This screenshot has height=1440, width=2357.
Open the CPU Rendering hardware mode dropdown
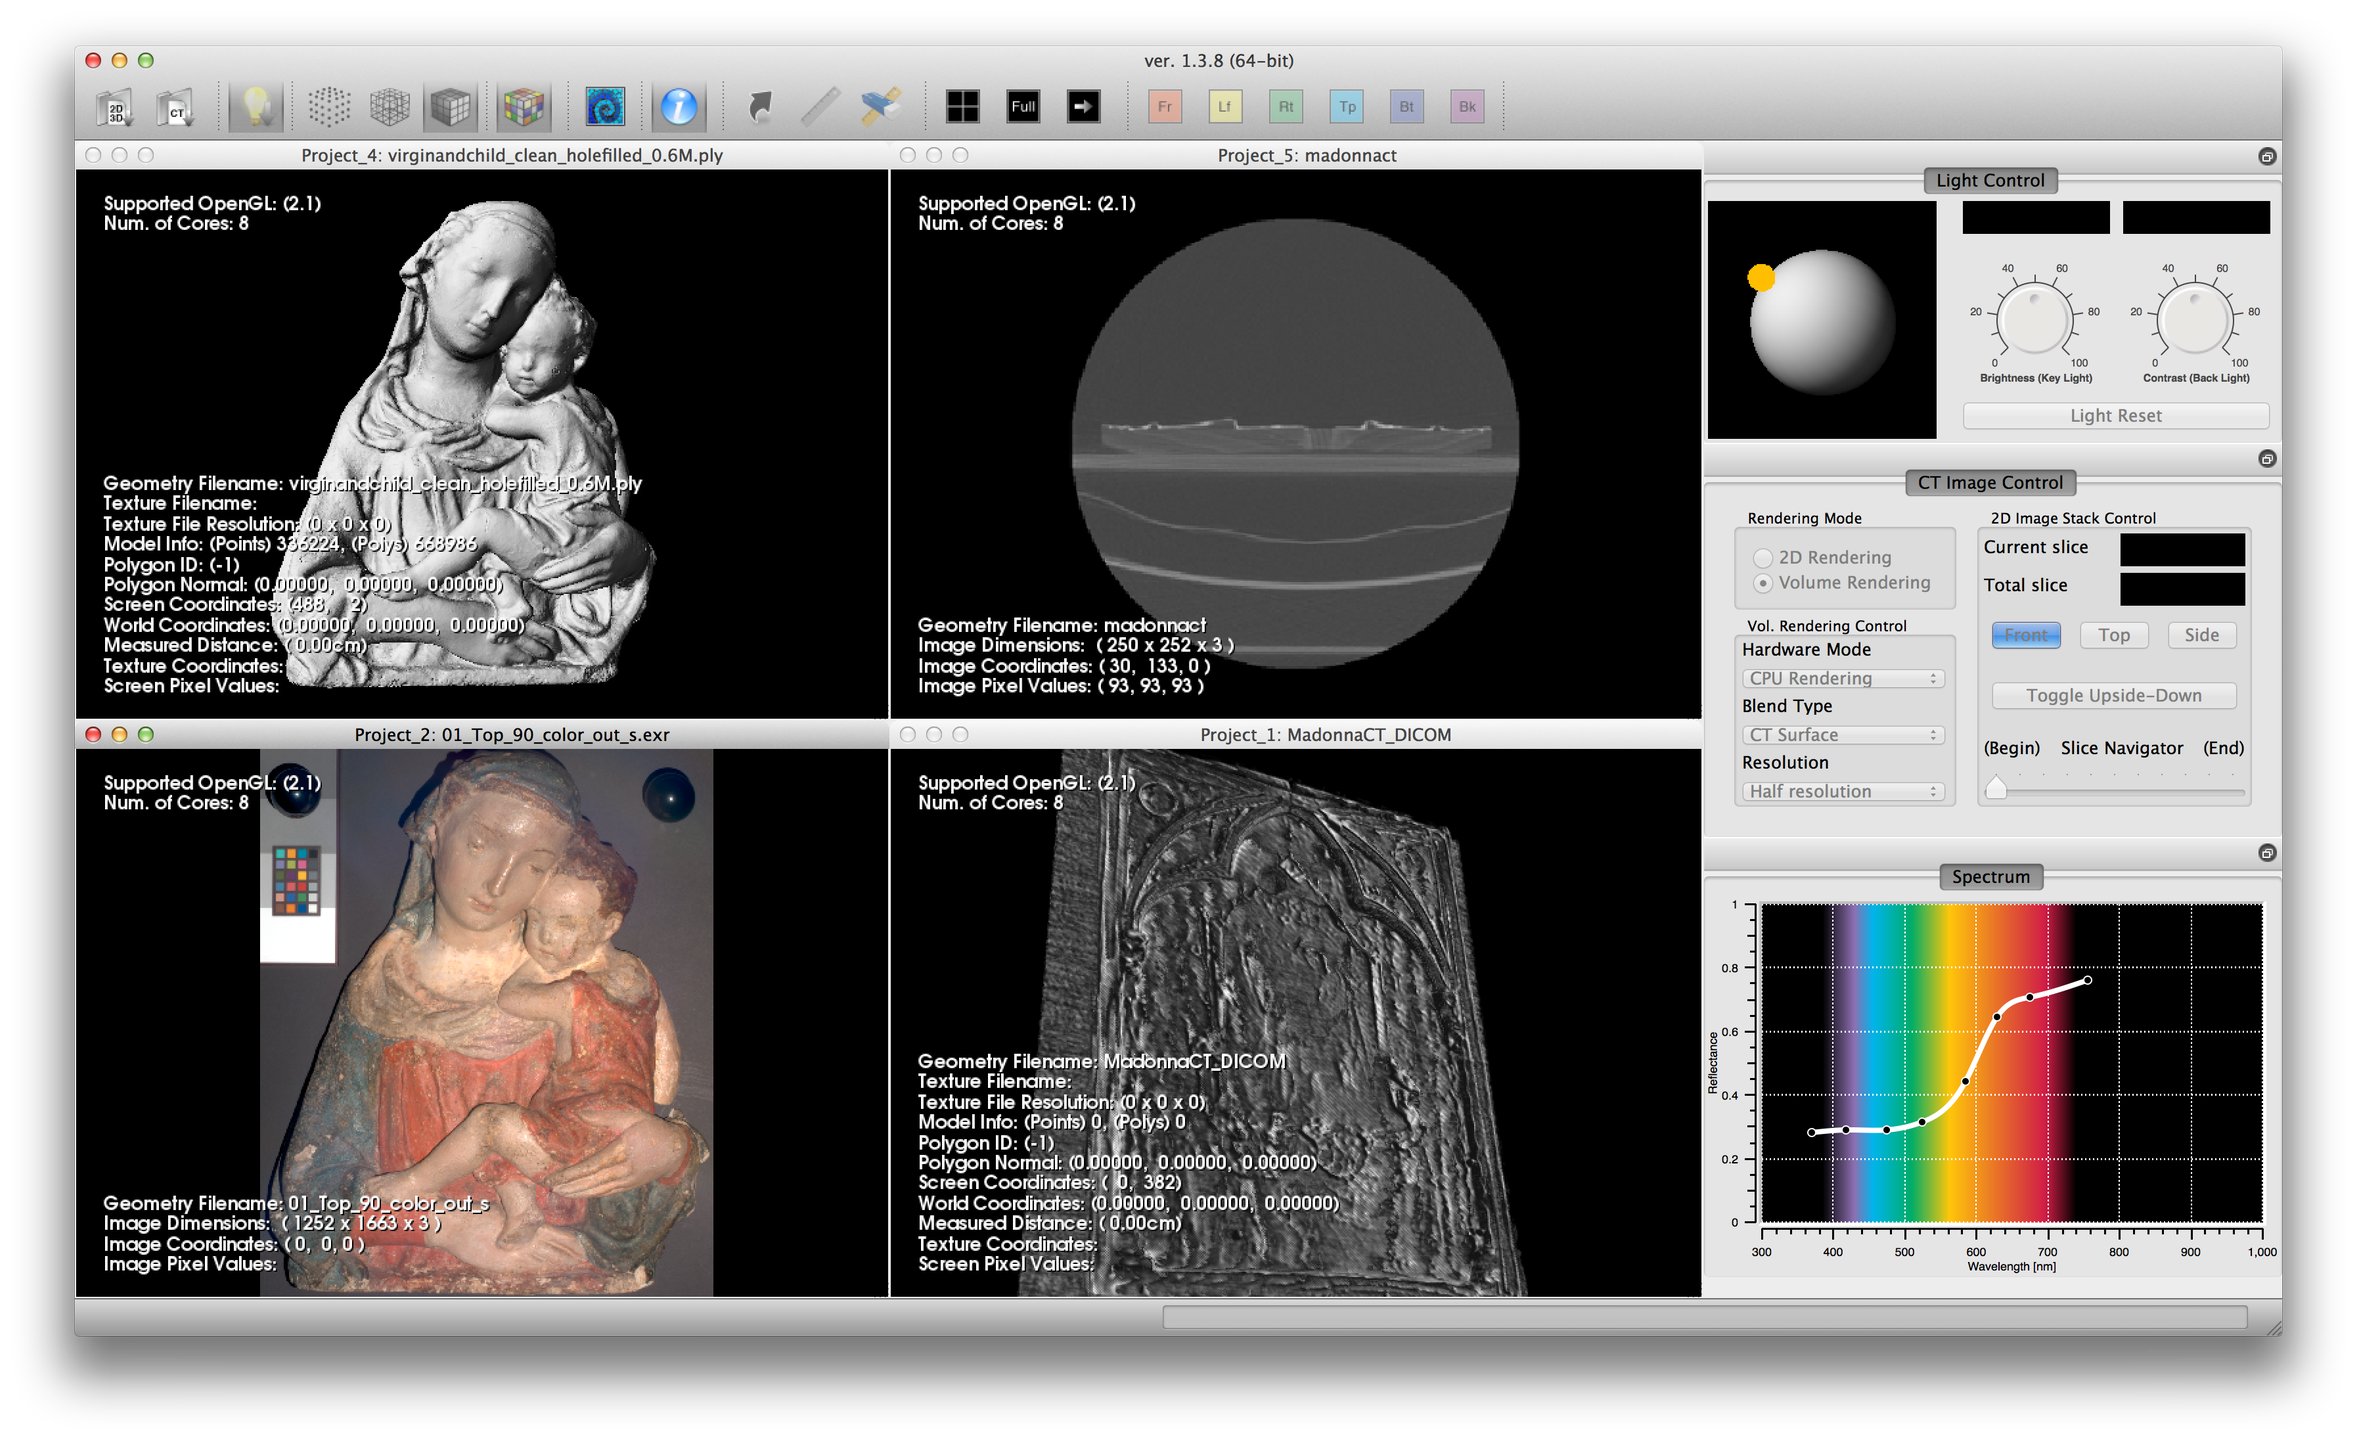tap(1842, 678)
